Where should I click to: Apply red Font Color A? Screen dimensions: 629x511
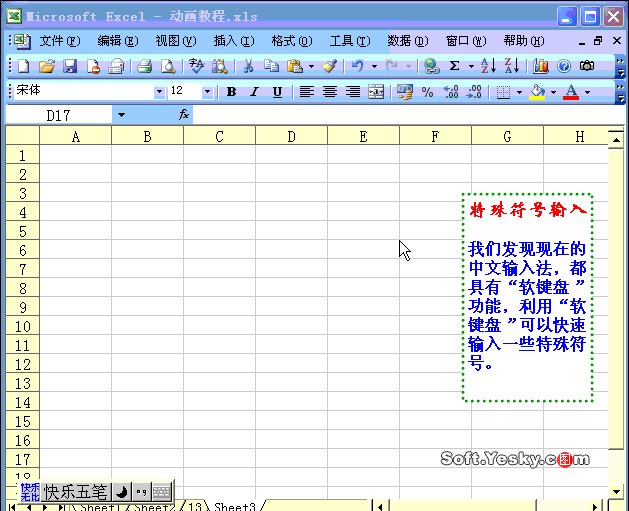click(x=571, y=92)
